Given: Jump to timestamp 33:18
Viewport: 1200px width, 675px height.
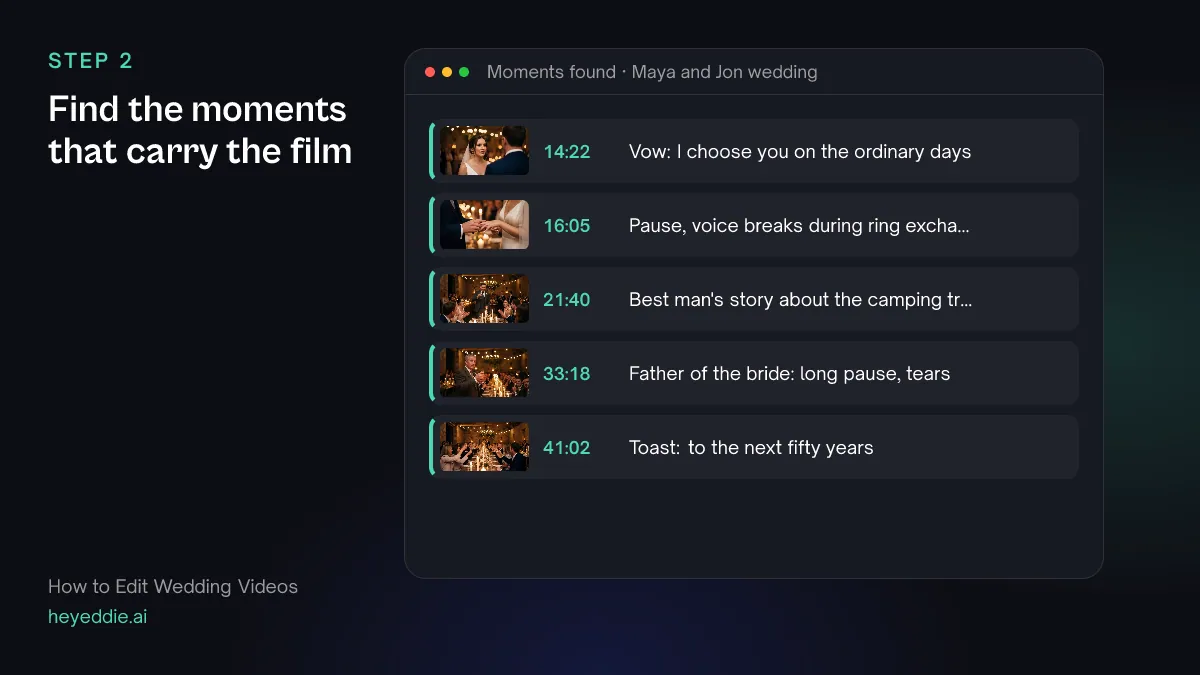Looking at the screenshot, I should pyautogui.click(x=567, y=374).
